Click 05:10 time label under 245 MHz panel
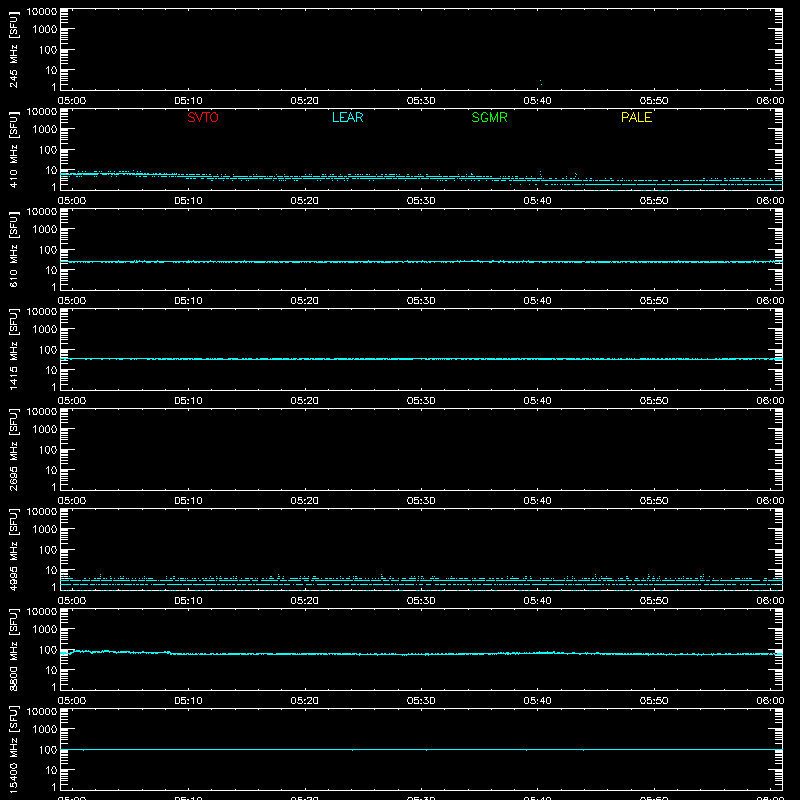 (188, 101)
